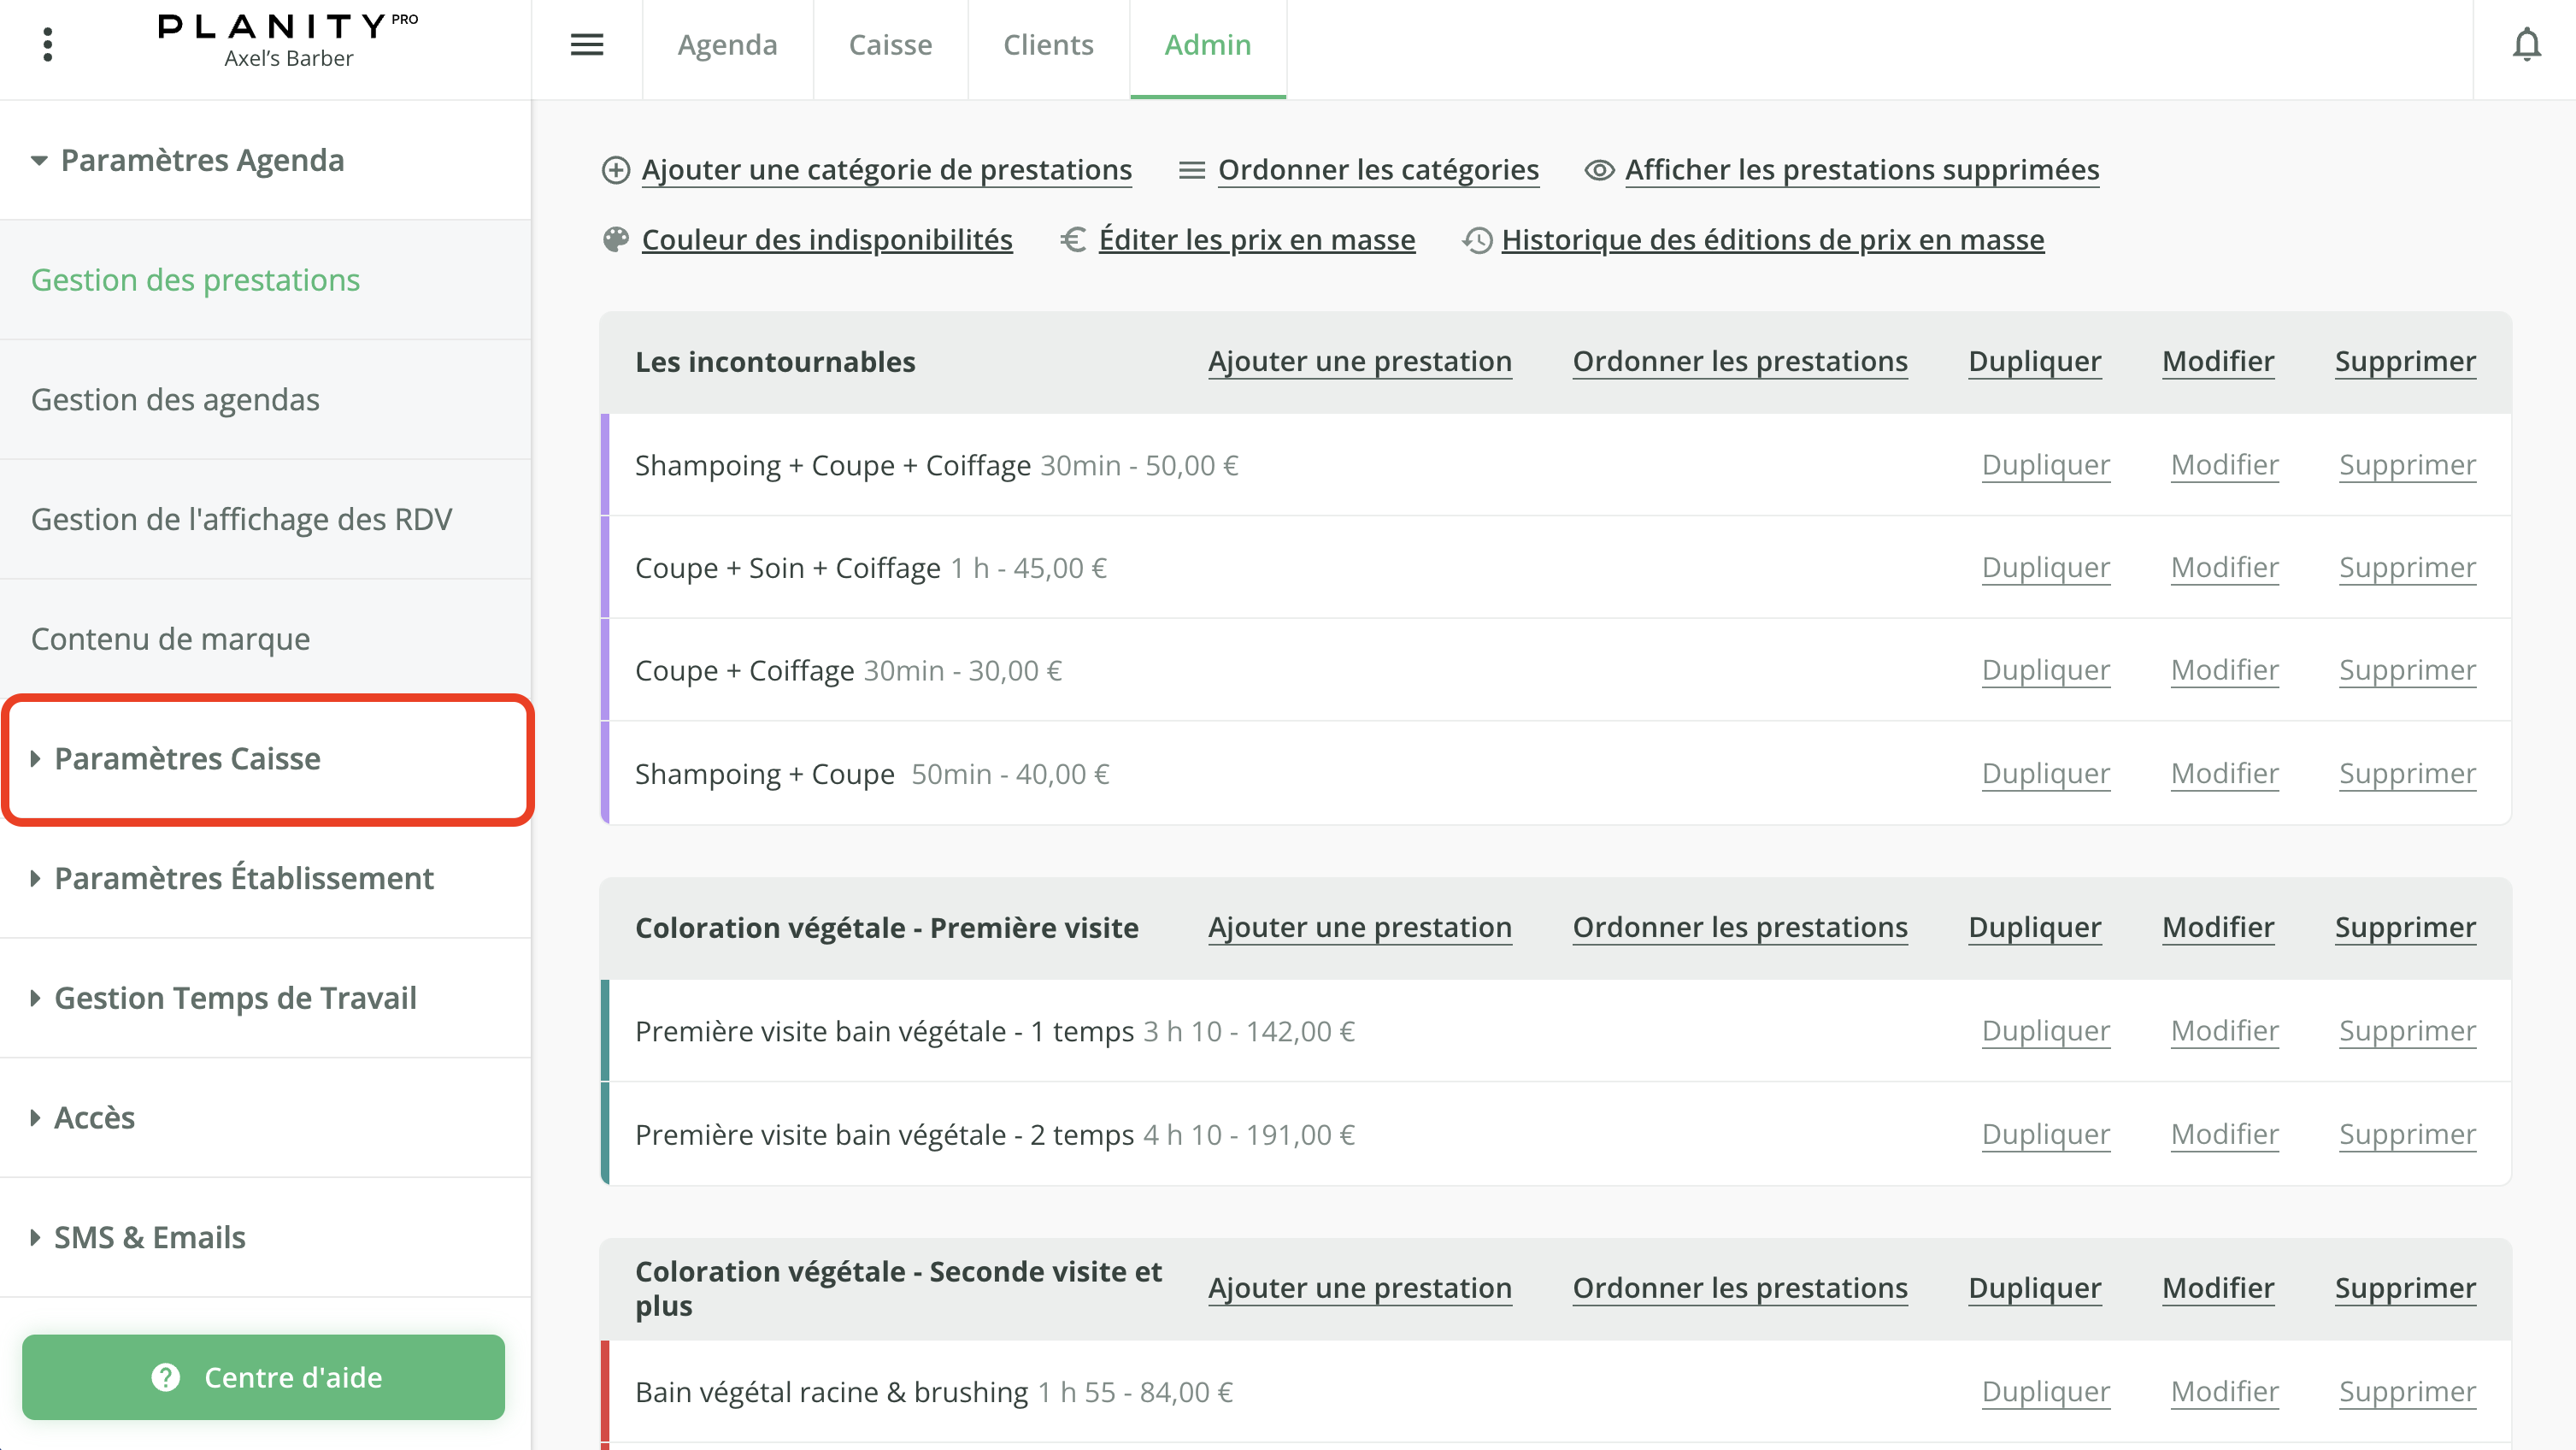Select Gestion des agendas in sidebar
Screen dimensions: 2576x1450
click(x=175, y=400)
